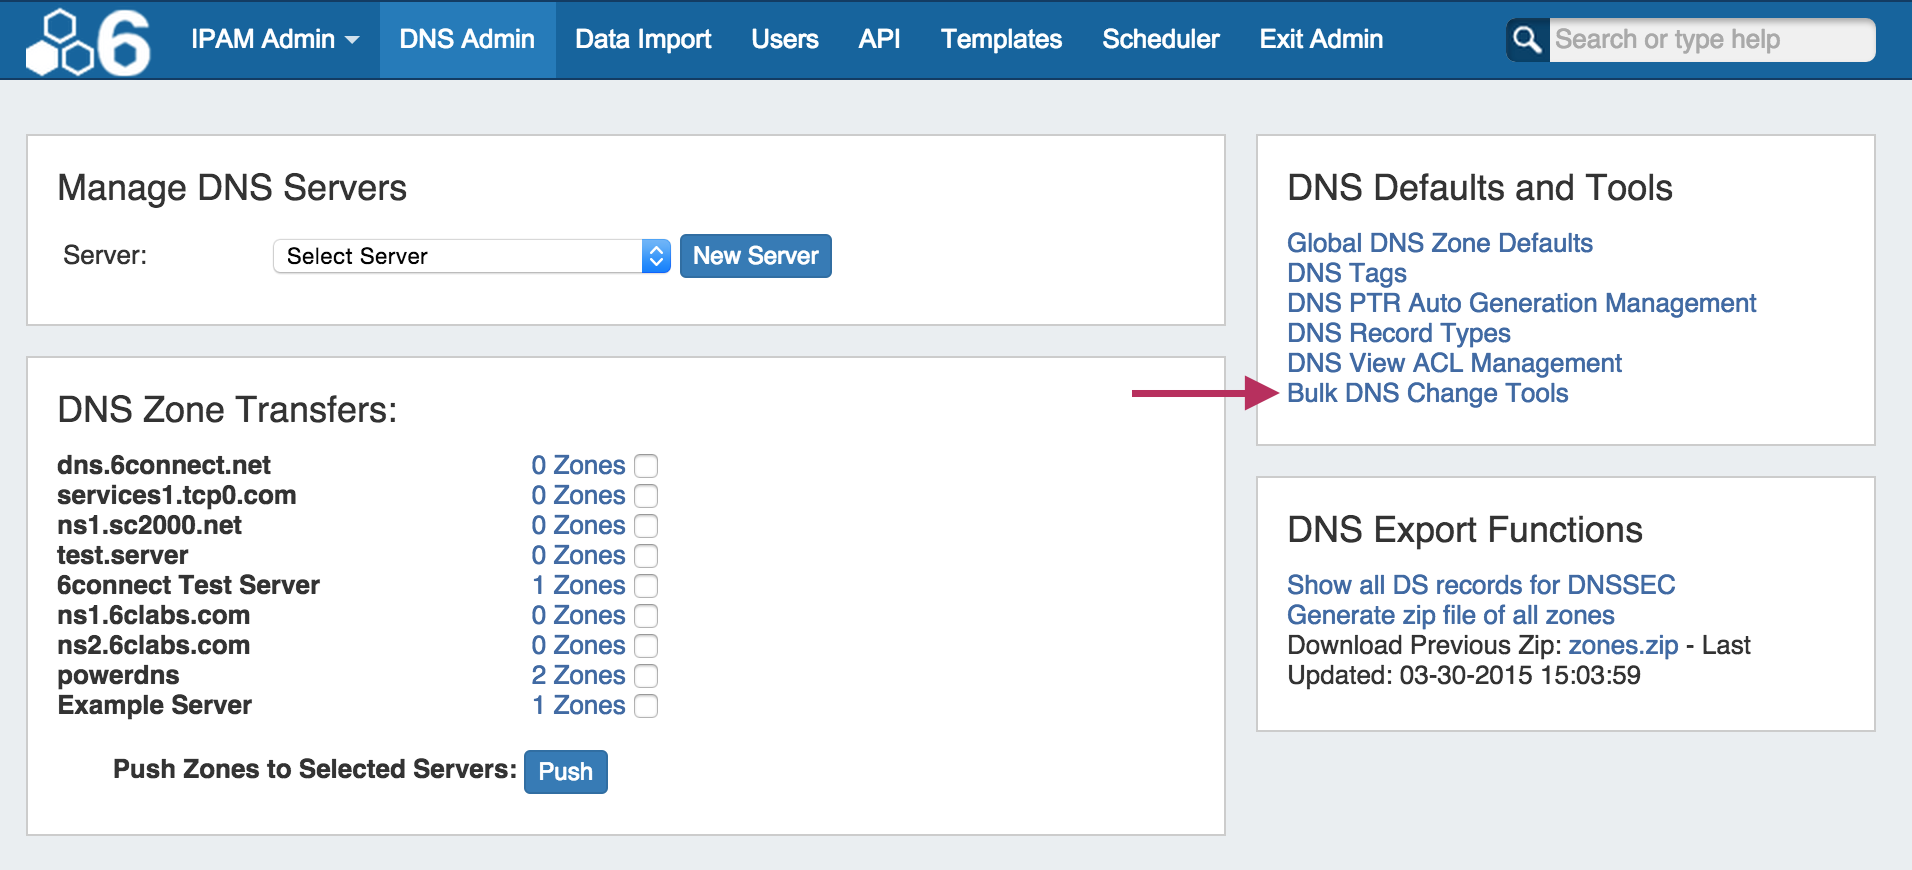
Task: Focus the Search or type help field
Action: (1710, 40)
